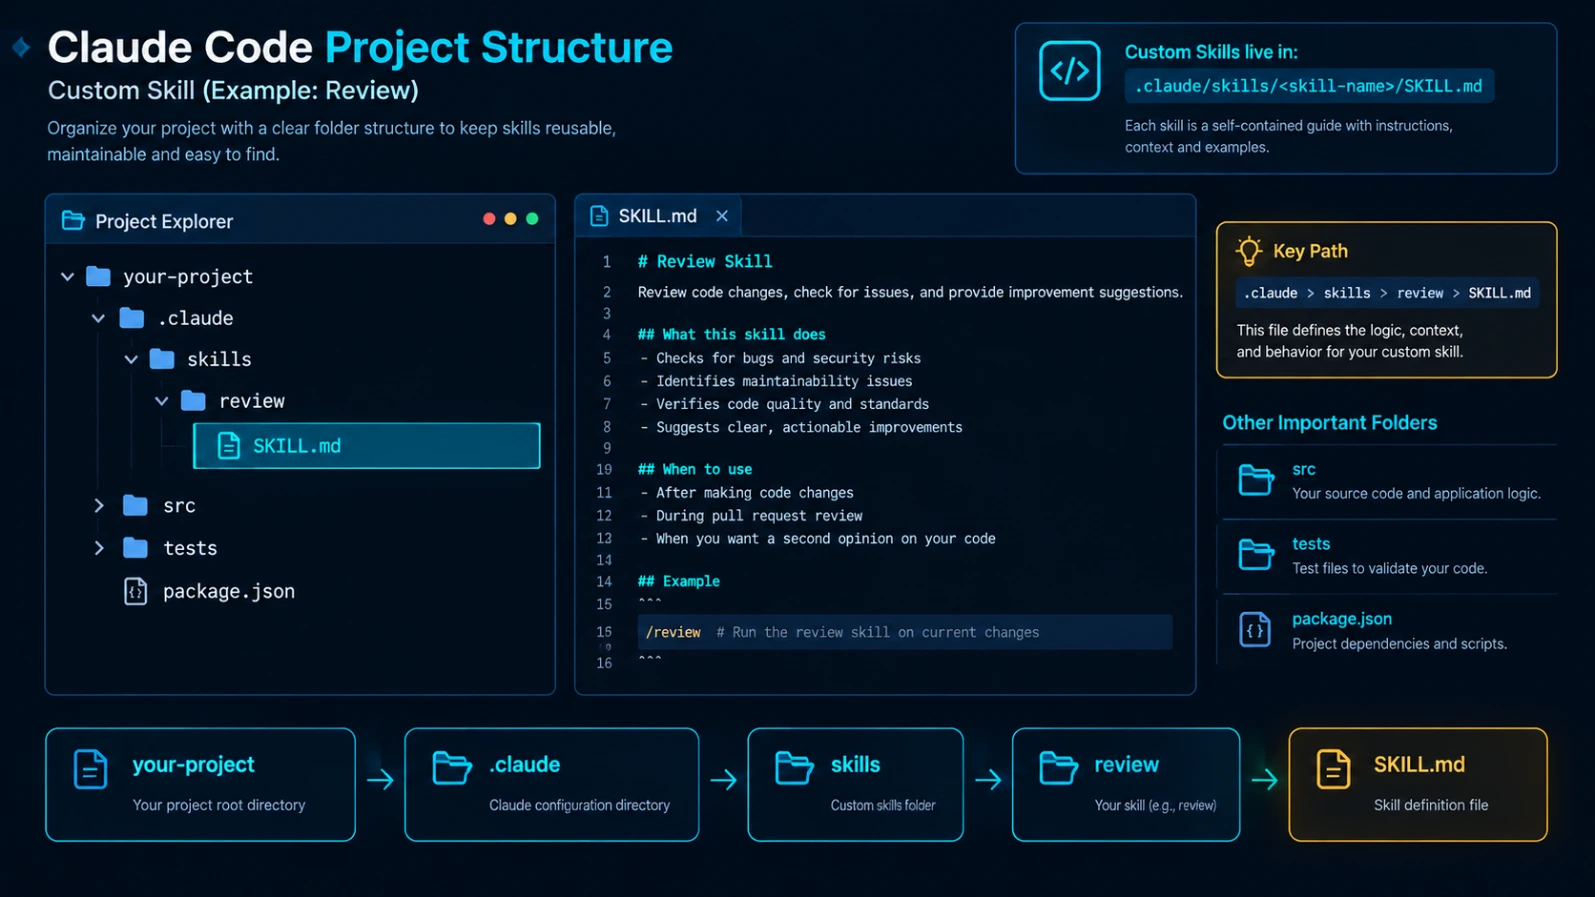The height and width of the screenshot is (897, 1595).
Task: Click the folder icon in review breadcrumb card
Action: point(1058,768)
